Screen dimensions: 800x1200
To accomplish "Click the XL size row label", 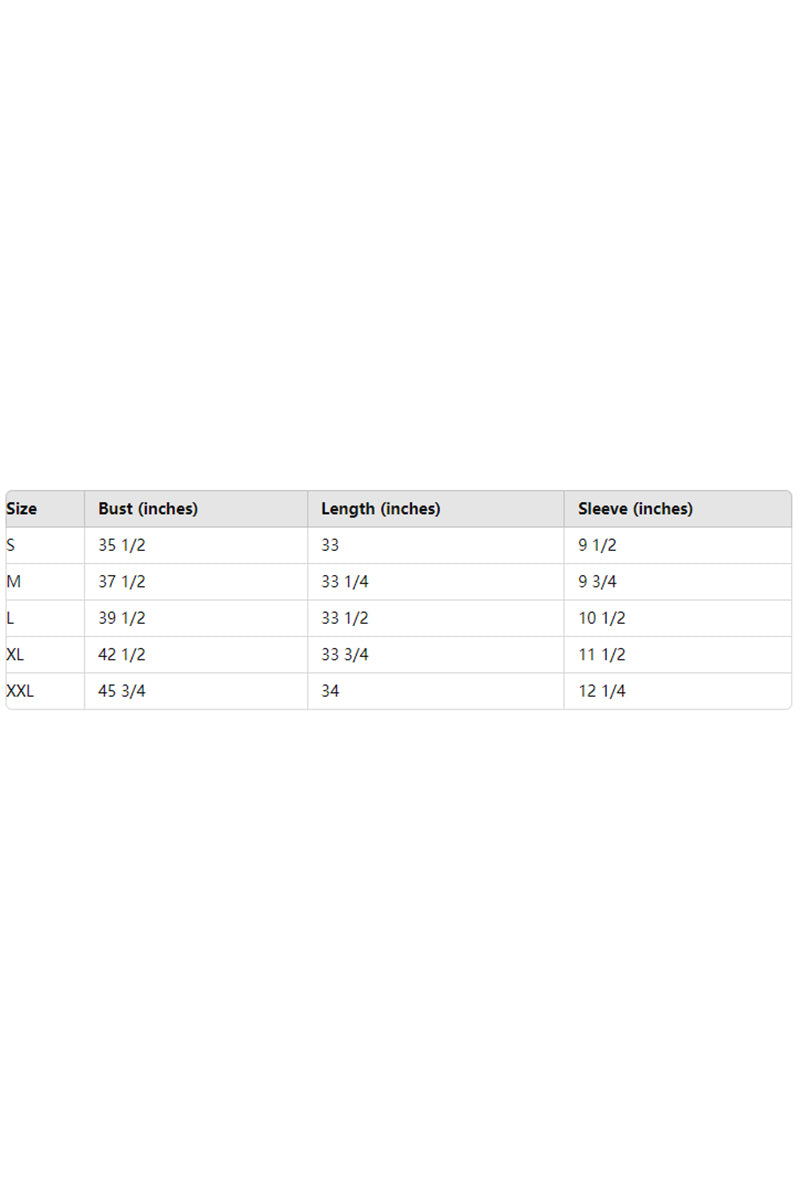I will tap(15, 655).
